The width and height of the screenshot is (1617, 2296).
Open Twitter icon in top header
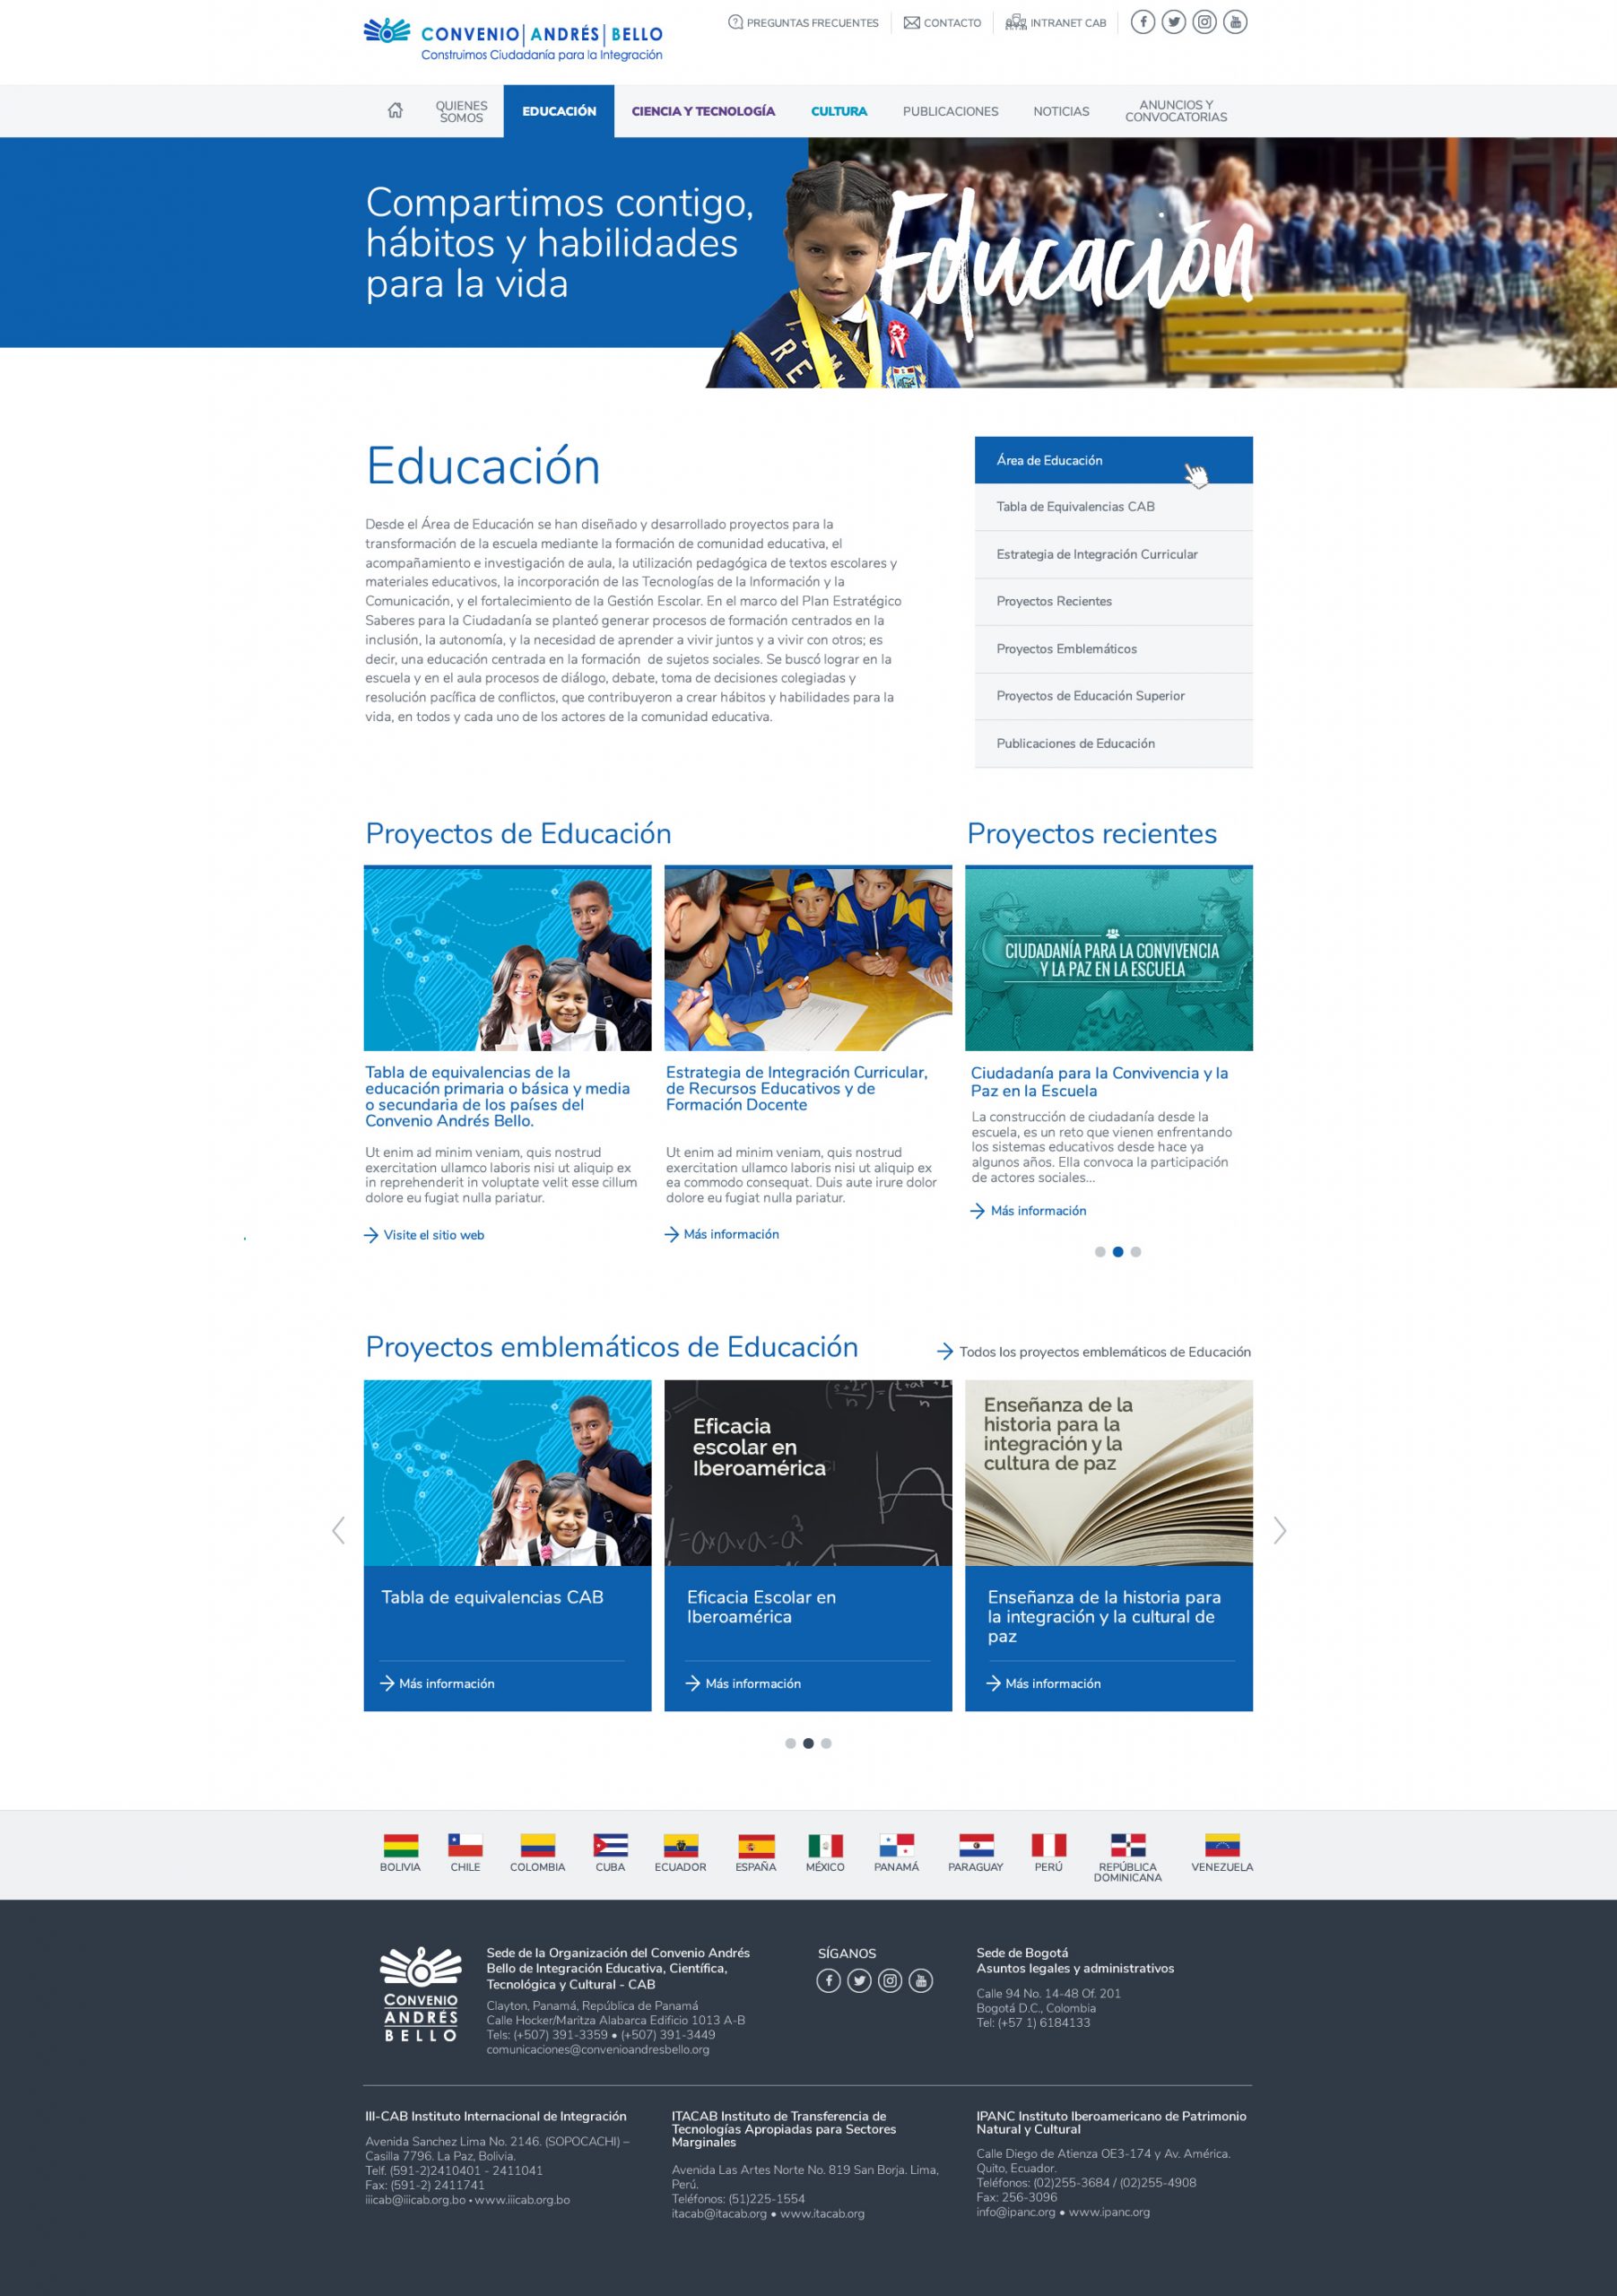(1173, 22)
